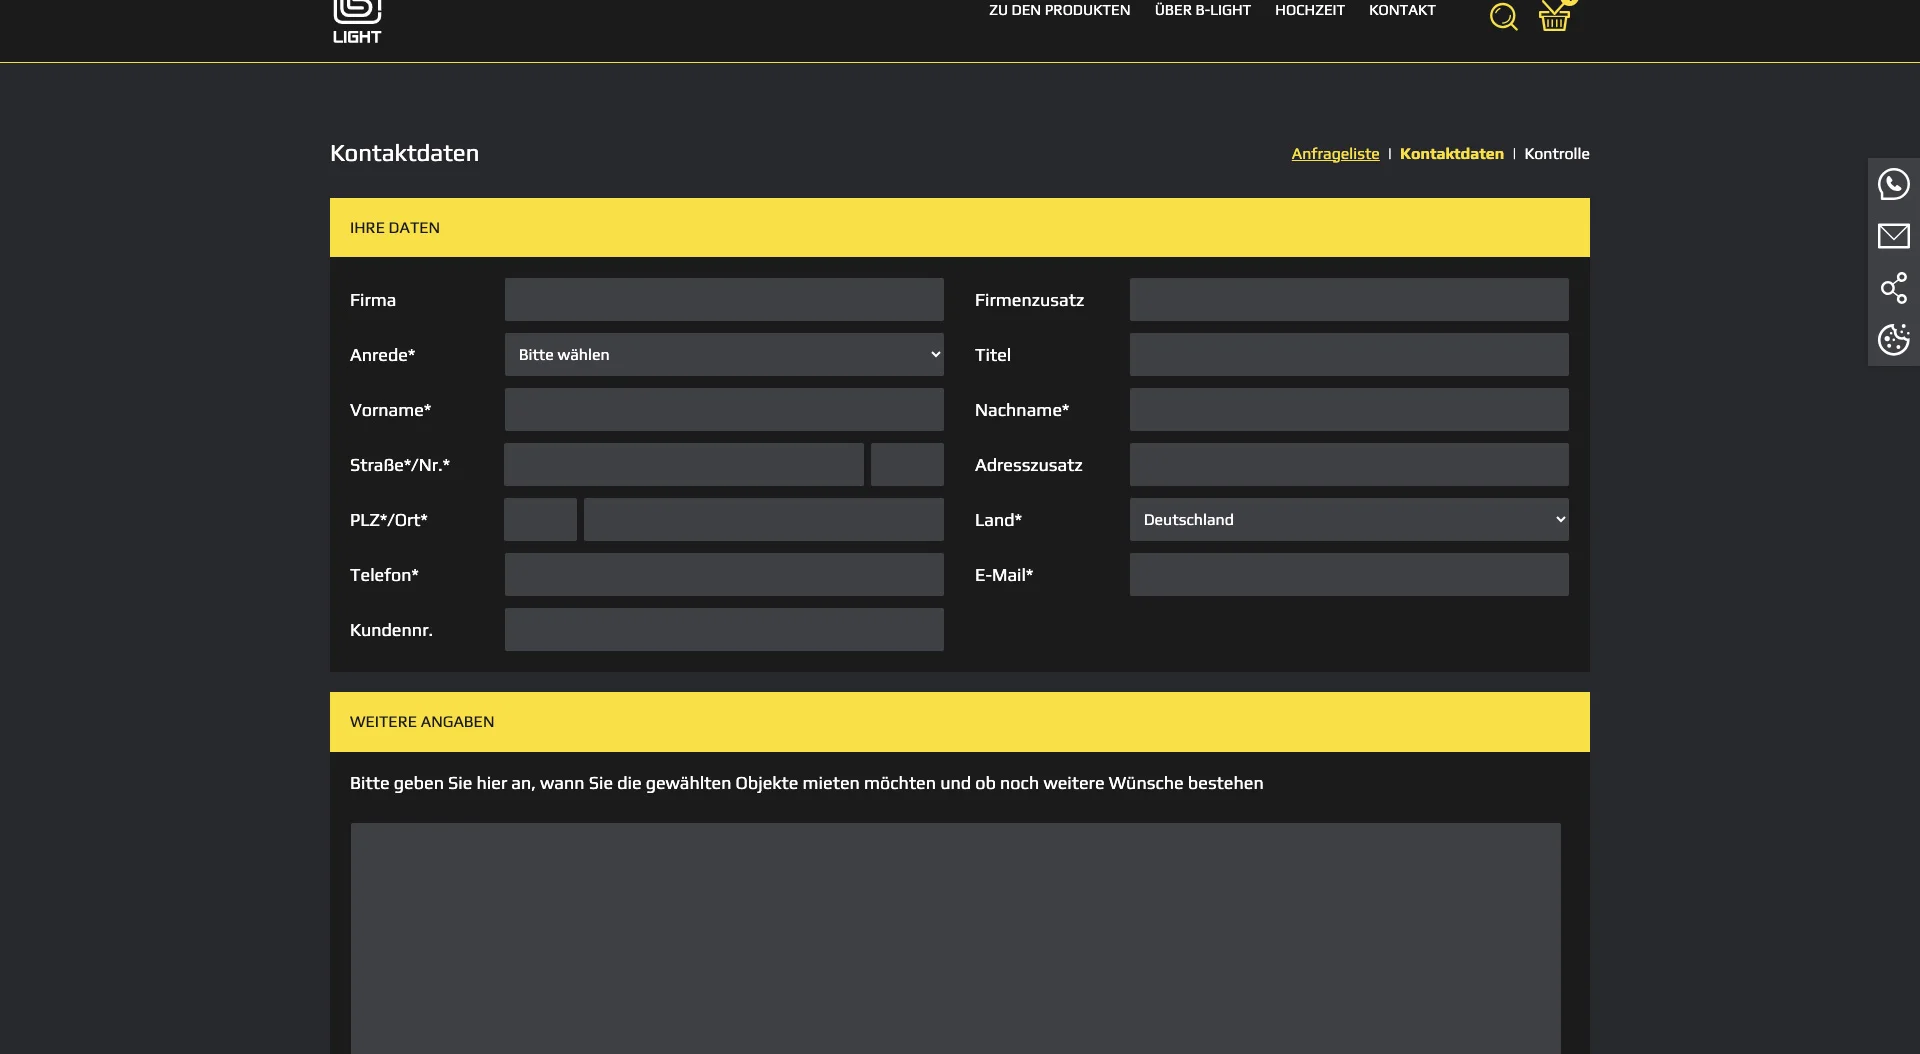Click the B-Light logo in header
The height and width of the screenshot is (1054, 1920).
coord(357,22)
